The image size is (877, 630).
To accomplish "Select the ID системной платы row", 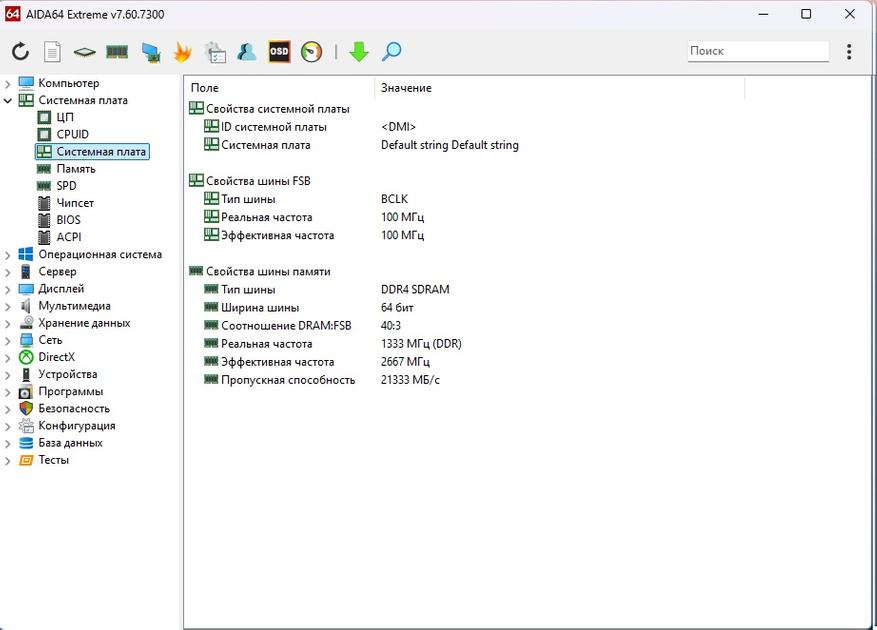I will click(274, 126).
